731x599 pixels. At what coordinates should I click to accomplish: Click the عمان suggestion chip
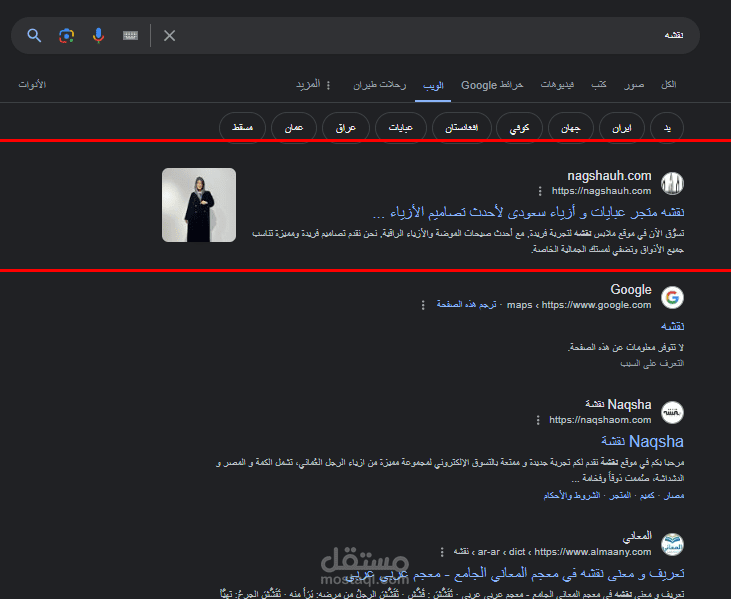click(x=294, y=127)
